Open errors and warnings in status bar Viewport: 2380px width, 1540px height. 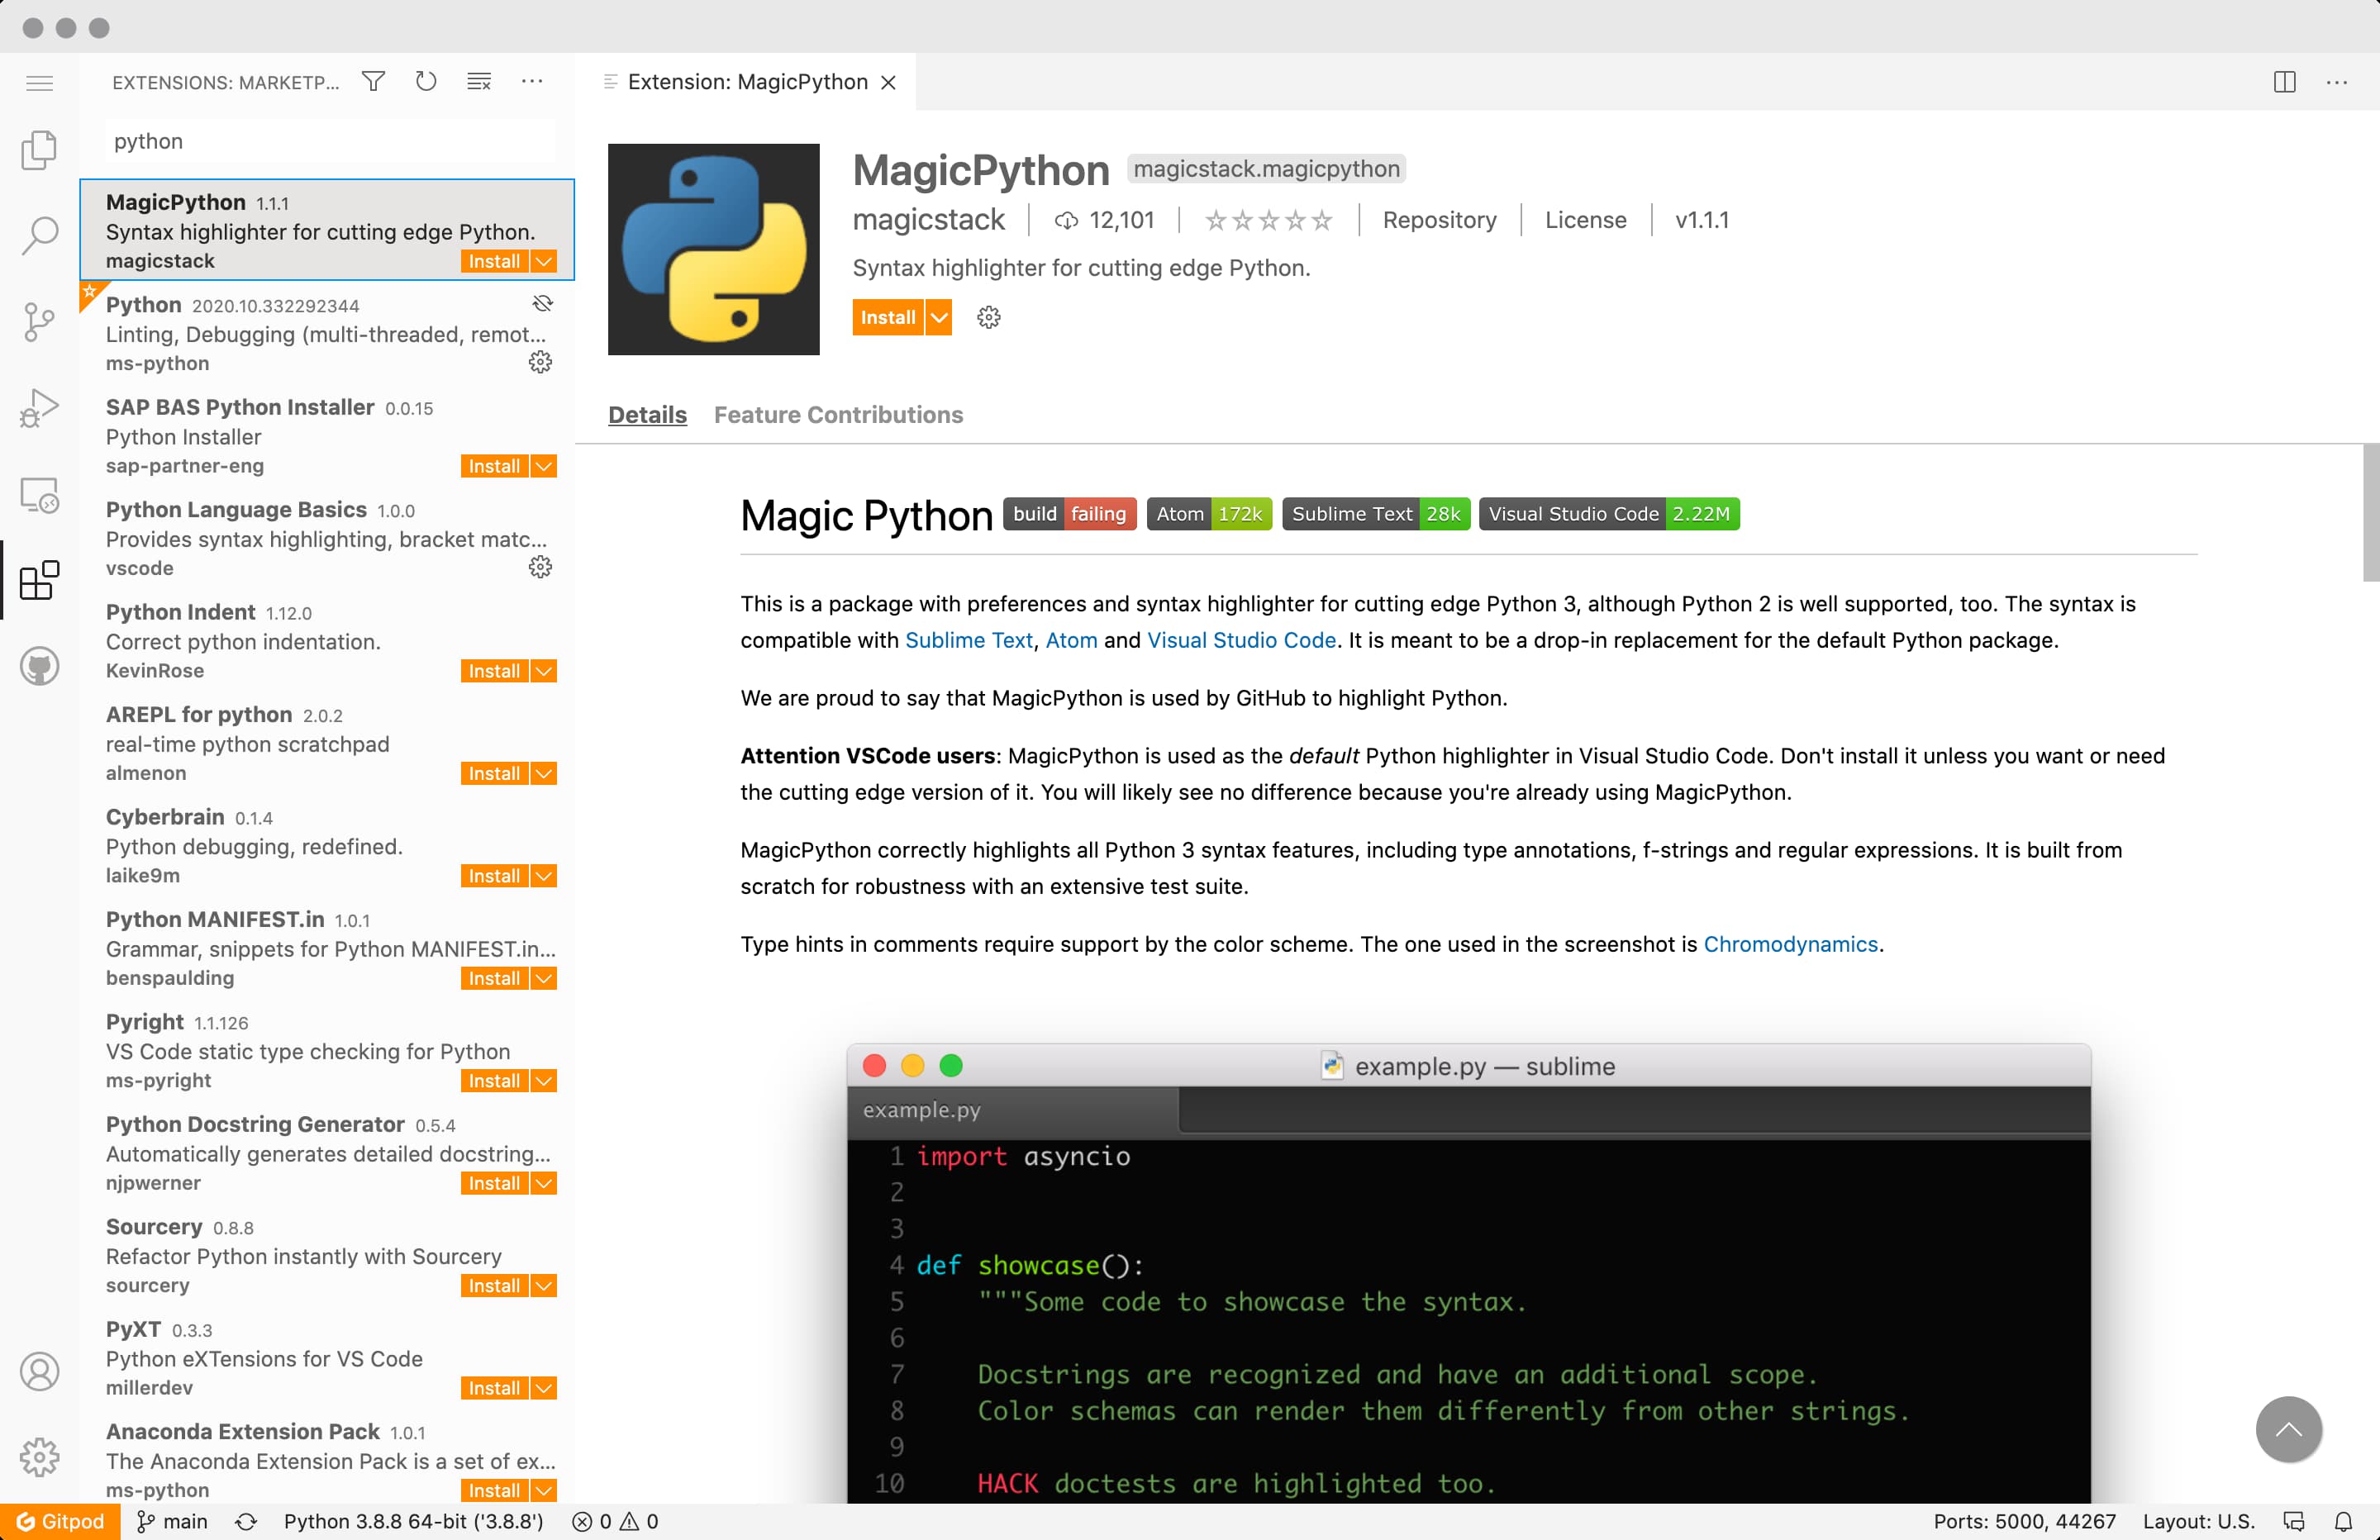point(615,1522)
